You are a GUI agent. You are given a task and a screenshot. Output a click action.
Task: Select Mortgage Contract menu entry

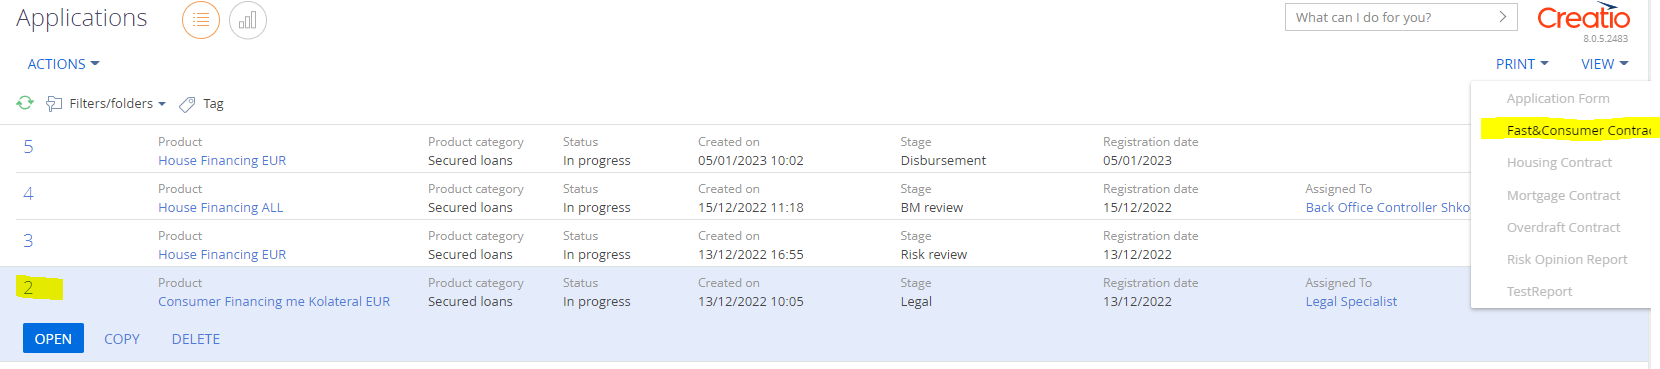[x=1563, y=195]
